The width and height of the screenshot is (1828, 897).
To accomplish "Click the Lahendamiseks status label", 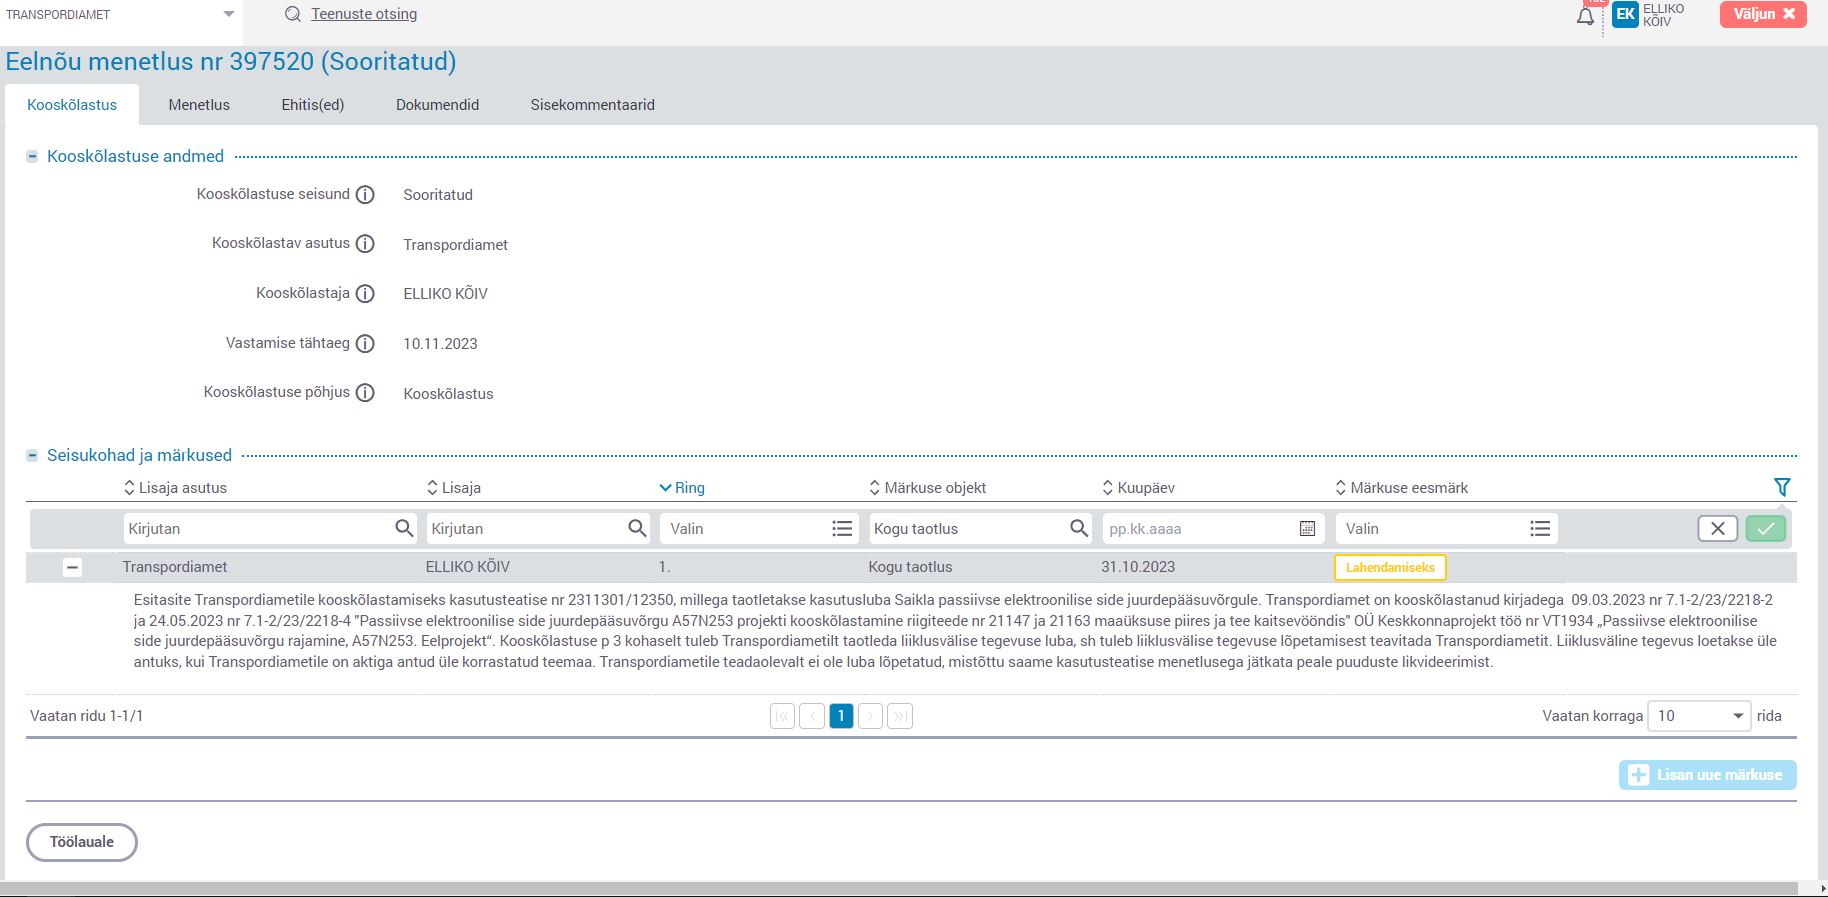I will click(1390, 568).
